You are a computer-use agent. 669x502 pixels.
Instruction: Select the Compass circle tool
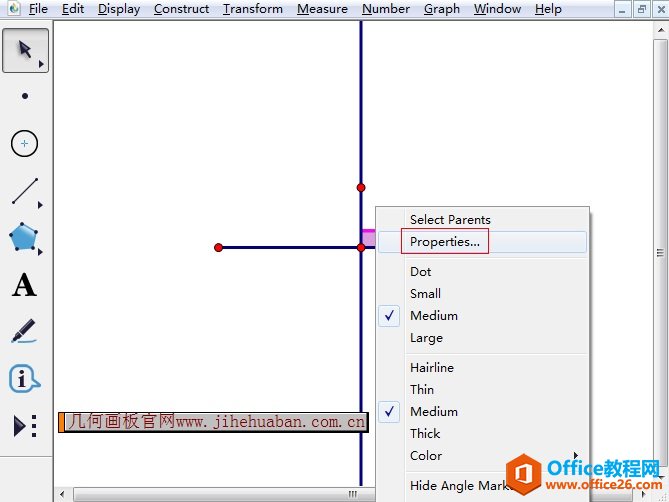point(24,143)
